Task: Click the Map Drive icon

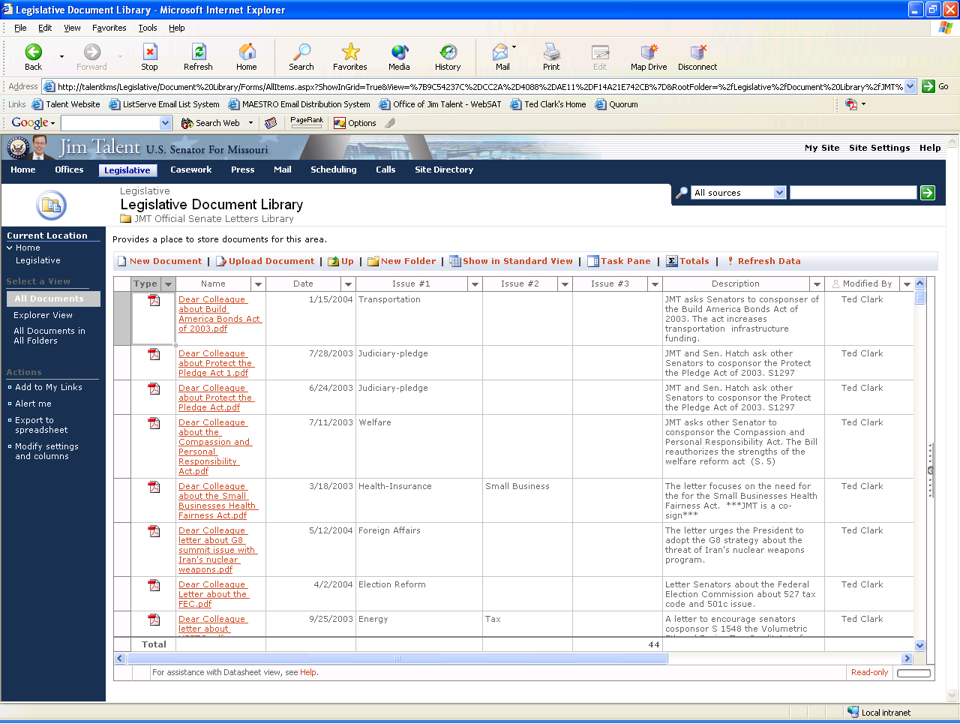Action: (648, 57)
